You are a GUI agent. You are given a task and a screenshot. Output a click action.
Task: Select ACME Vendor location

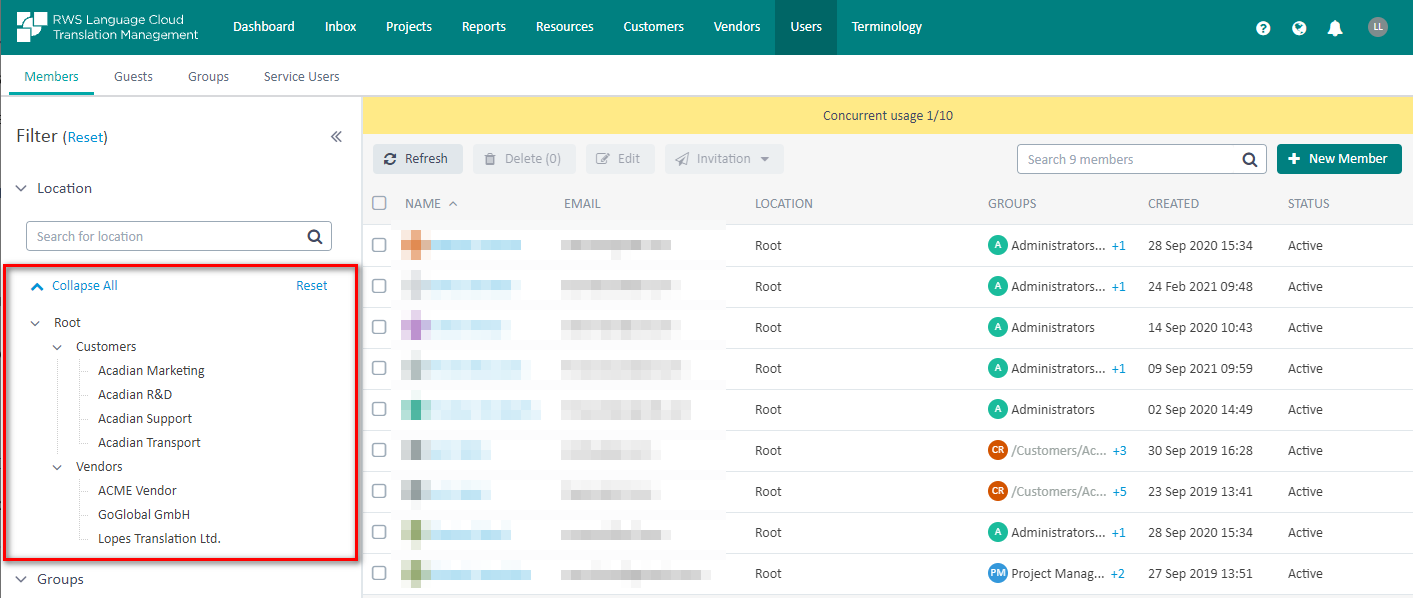pos(137,491)
